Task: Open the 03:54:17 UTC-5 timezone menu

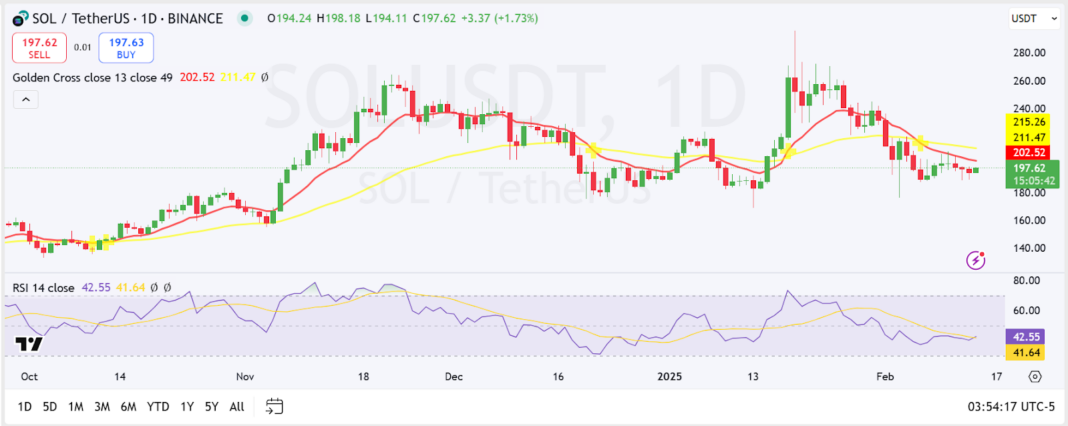Action: pyautogui.click(x=1011, y=407)
